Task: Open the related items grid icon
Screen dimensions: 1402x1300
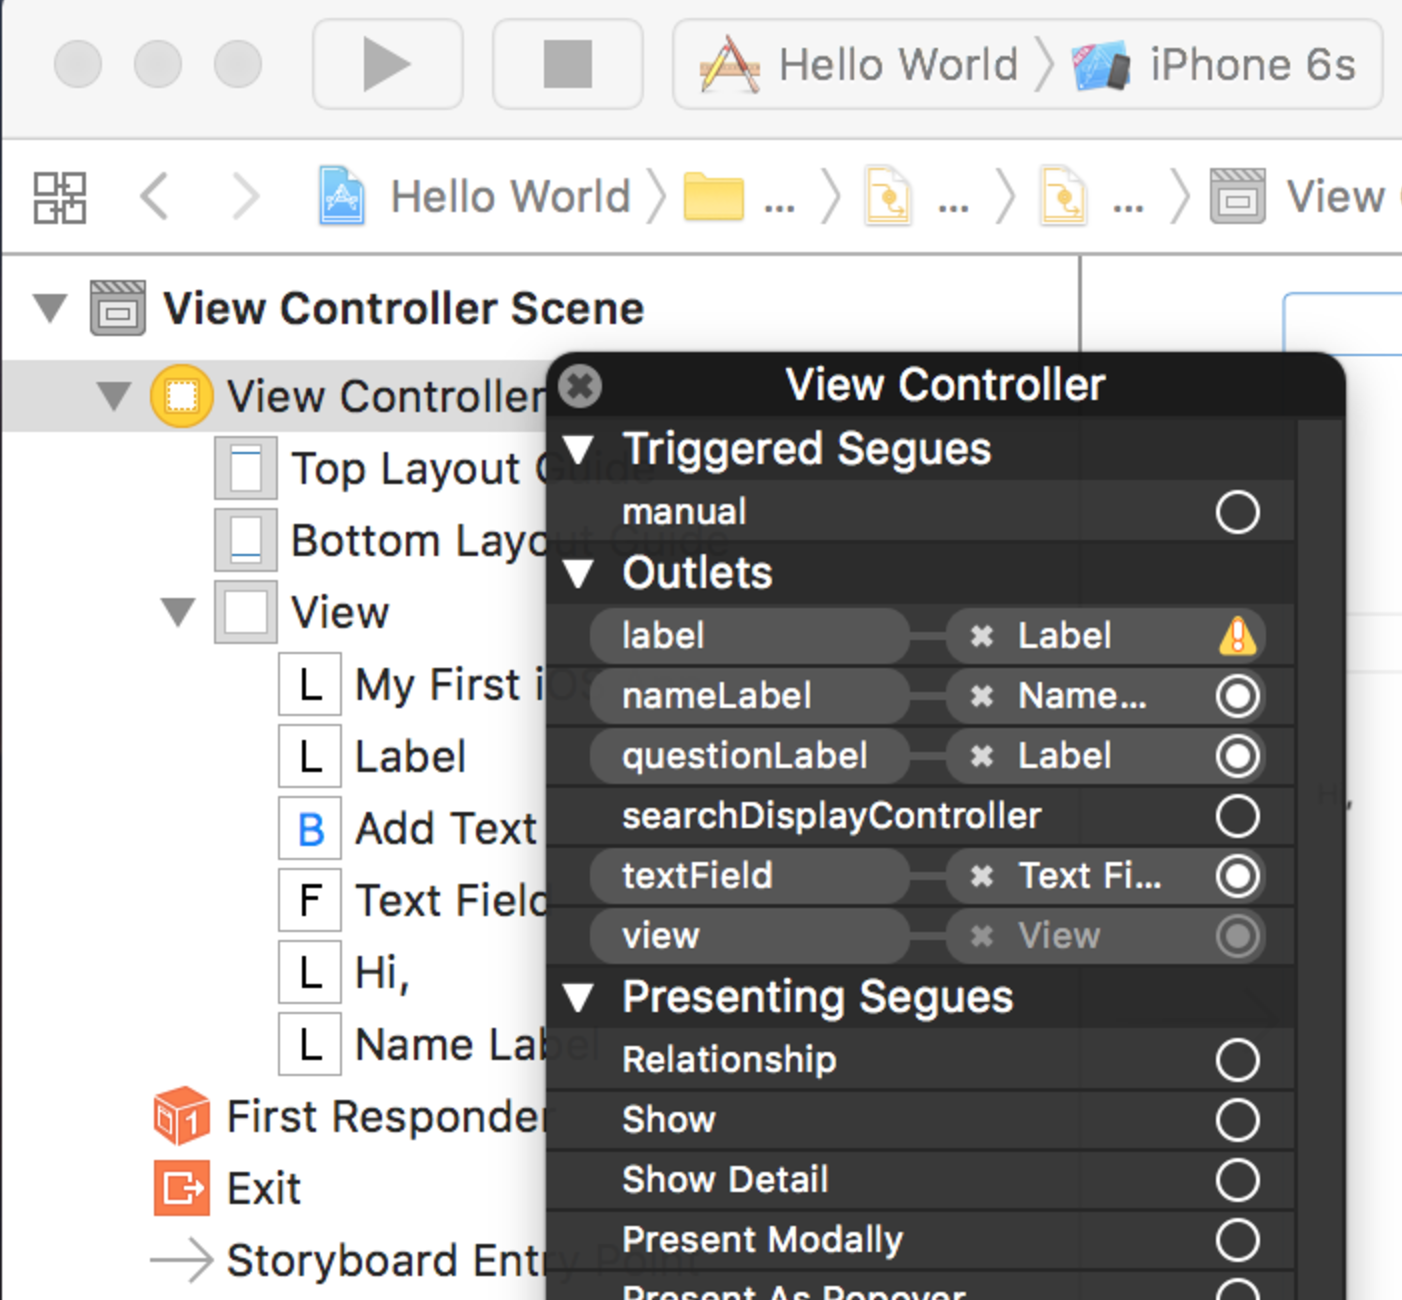Action: [x=60, y=197]
